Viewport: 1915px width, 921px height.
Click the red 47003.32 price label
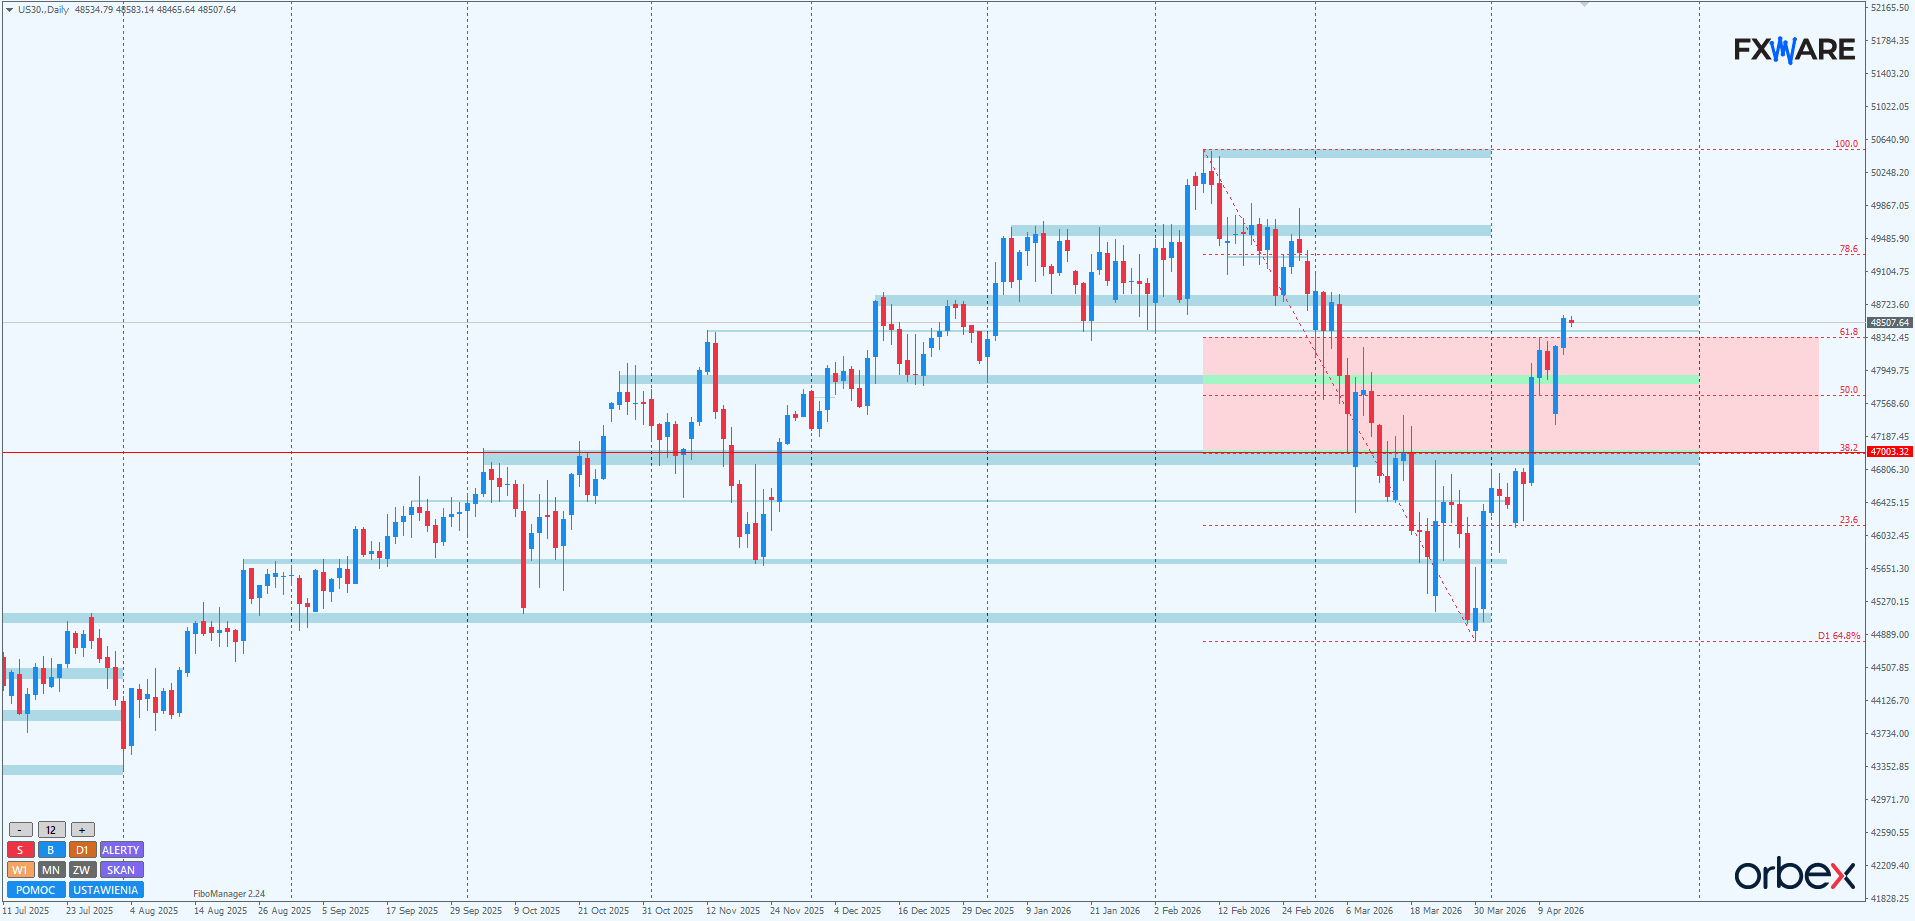(x=1889, y=452)
